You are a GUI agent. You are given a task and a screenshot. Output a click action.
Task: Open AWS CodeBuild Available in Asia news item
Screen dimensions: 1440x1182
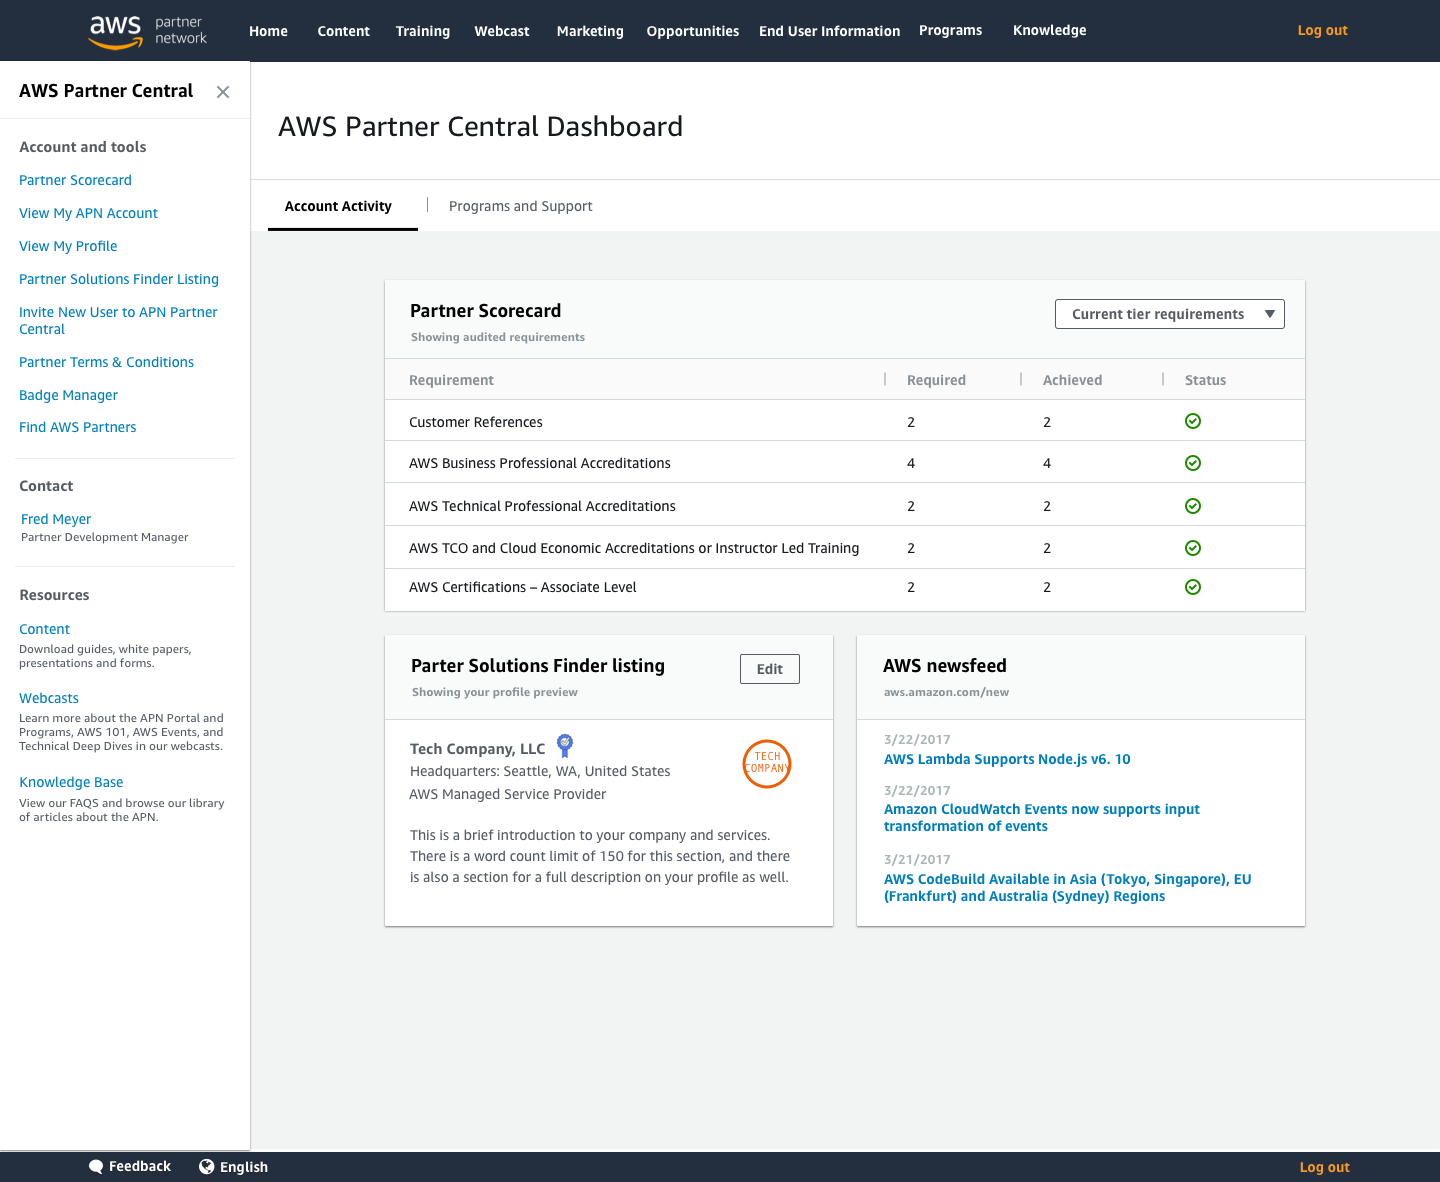(x=1068, y=888)
